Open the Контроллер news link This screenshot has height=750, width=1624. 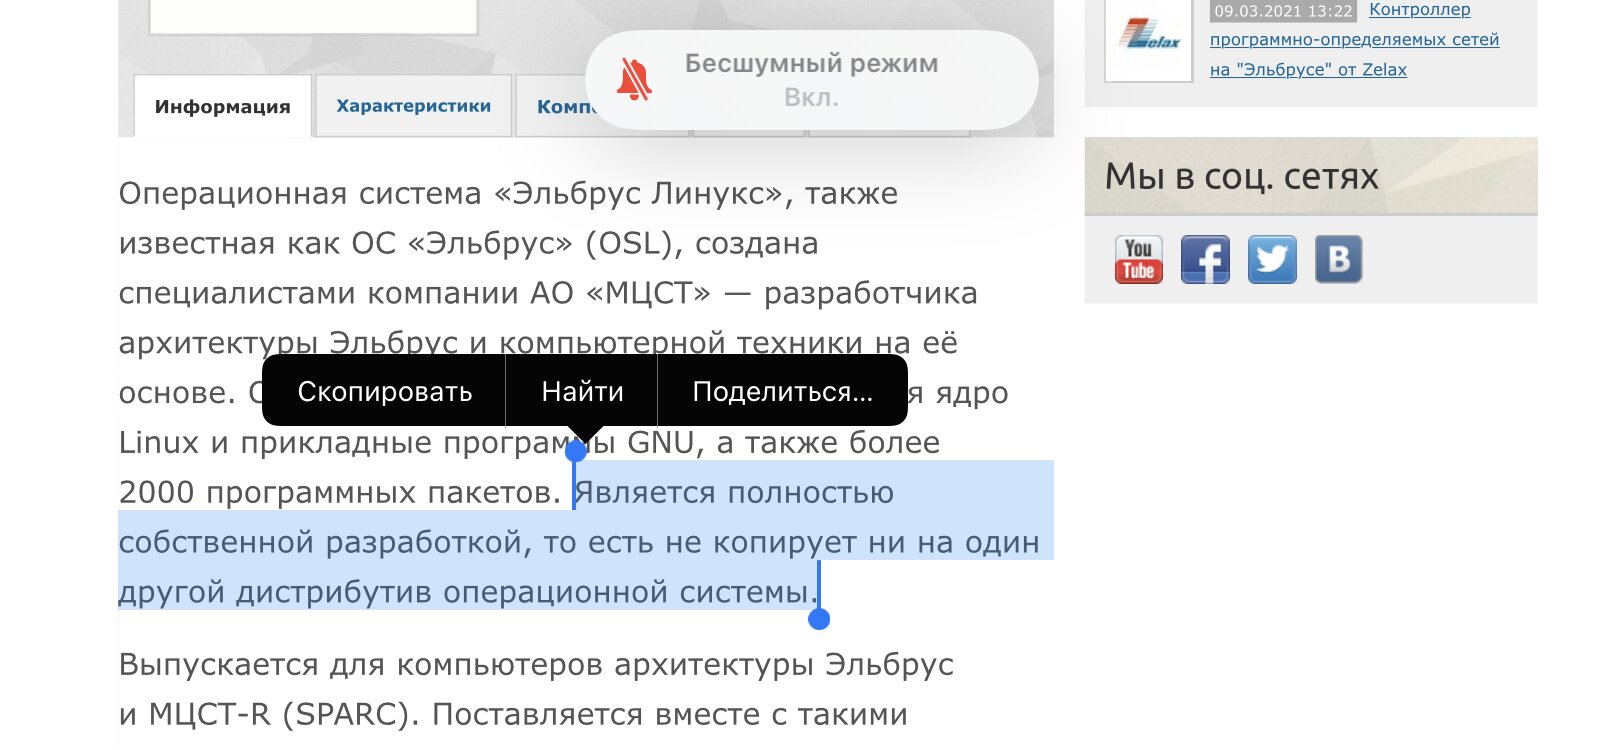pos(1419,10)
